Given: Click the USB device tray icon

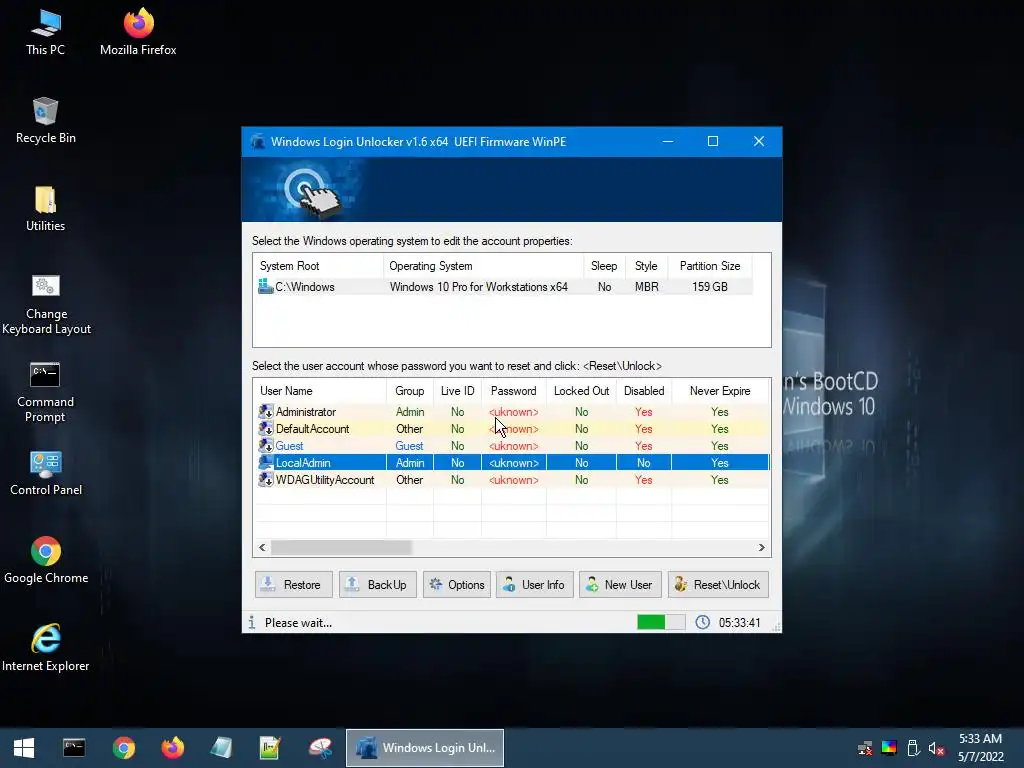Looking at the screenshot, I should (x=913, y=748).
